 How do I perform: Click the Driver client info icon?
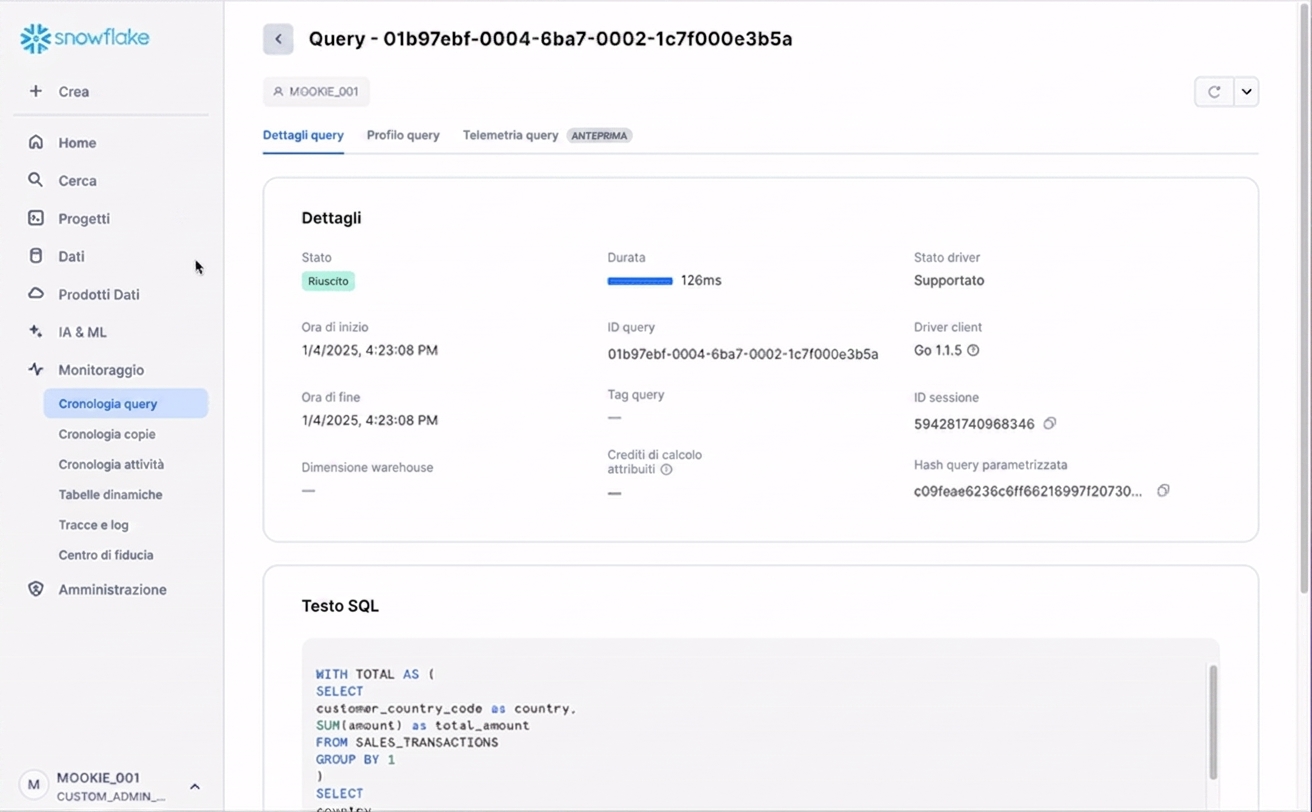pos(973,350)
